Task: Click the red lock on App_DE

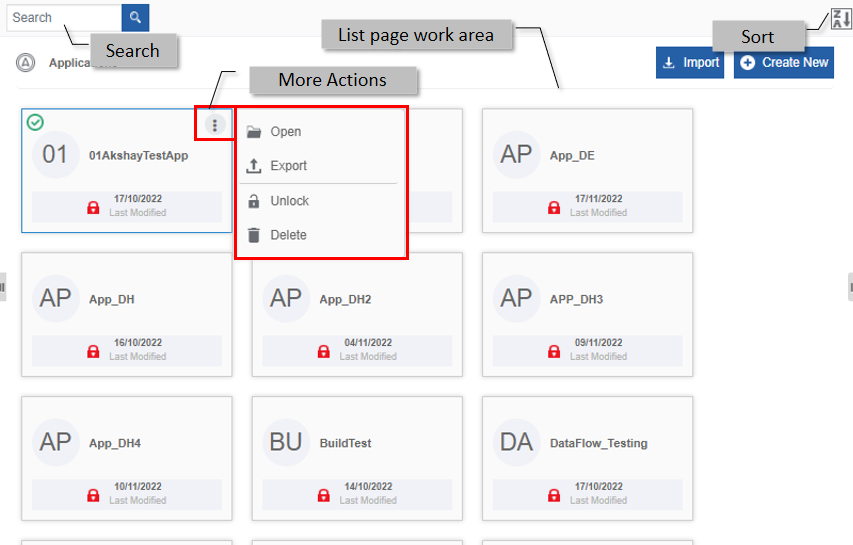Action: [x=554, y=207]
